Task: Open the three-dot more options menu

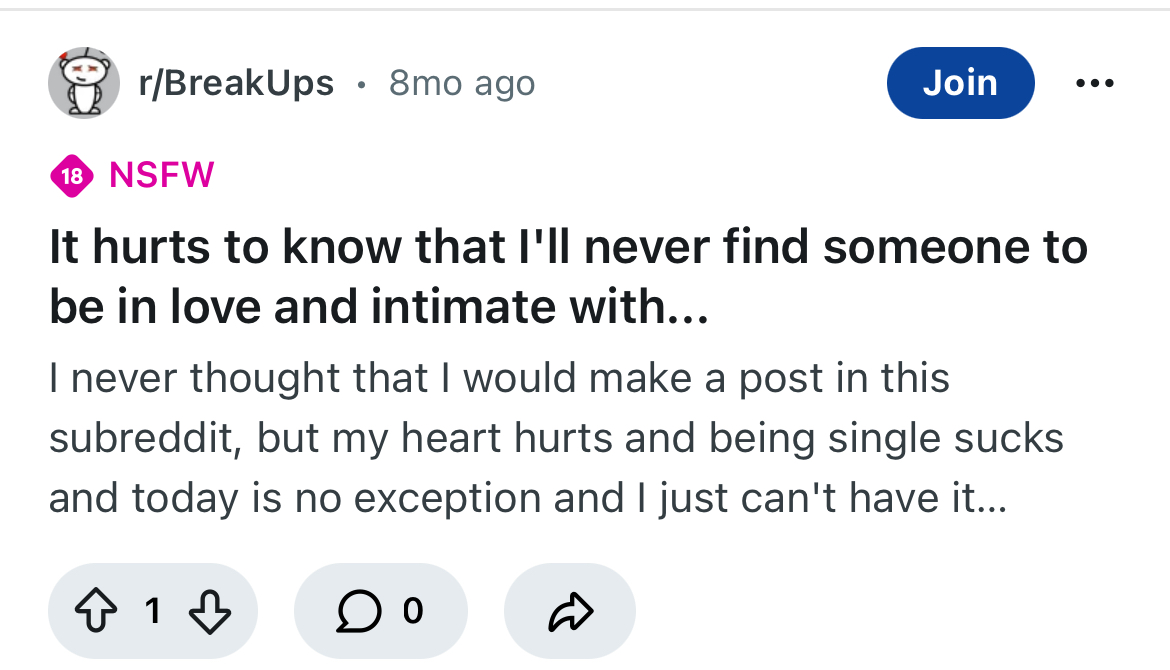Action: (x=1094, y=84)
